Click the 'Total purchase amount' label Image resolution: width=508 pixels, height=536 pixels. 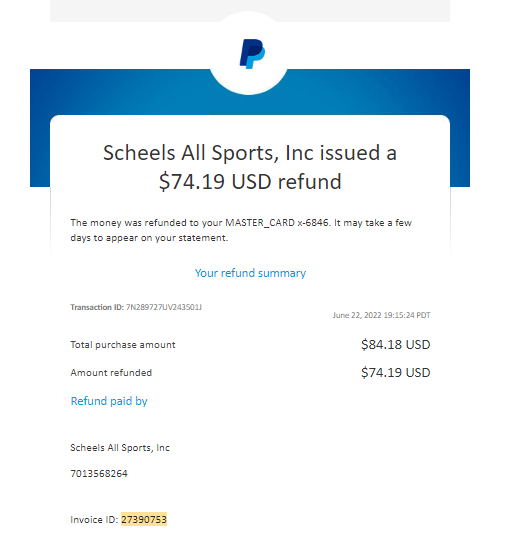pyautogui.click(x=123, y=345)
